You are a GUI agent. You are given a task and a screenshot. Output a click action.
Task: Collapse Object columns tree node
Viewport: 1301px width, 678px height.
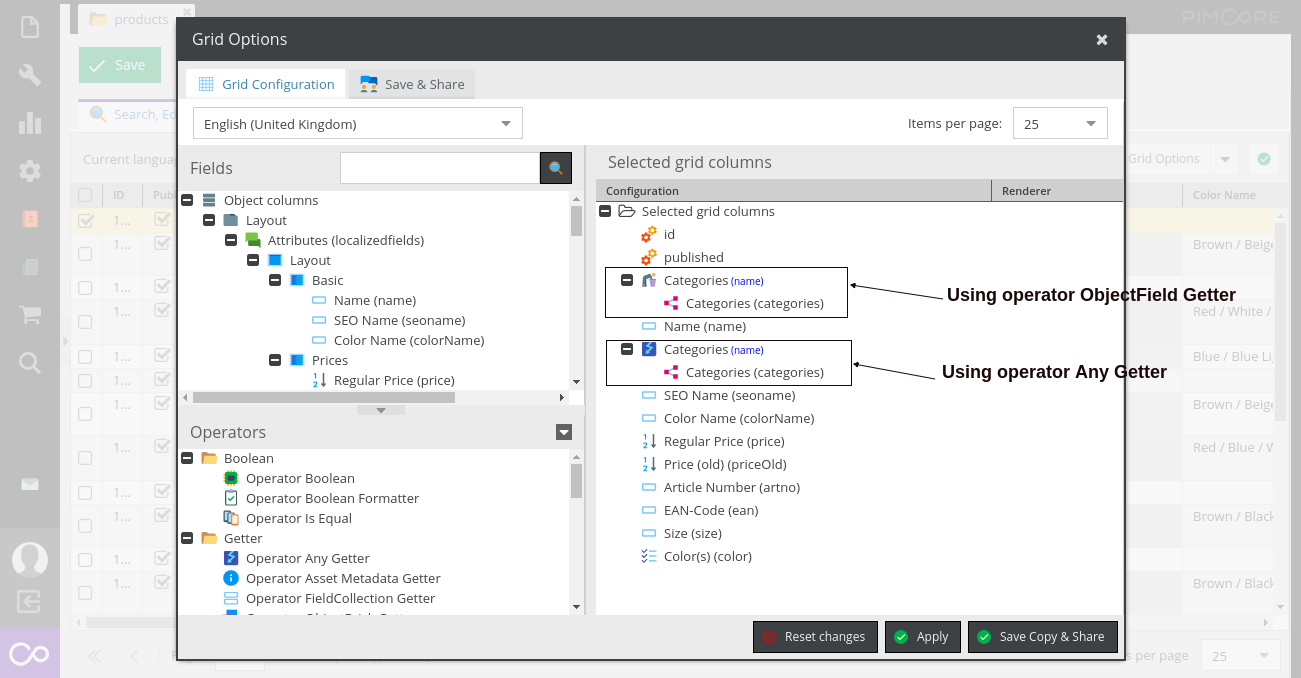[x=187, y=200]
